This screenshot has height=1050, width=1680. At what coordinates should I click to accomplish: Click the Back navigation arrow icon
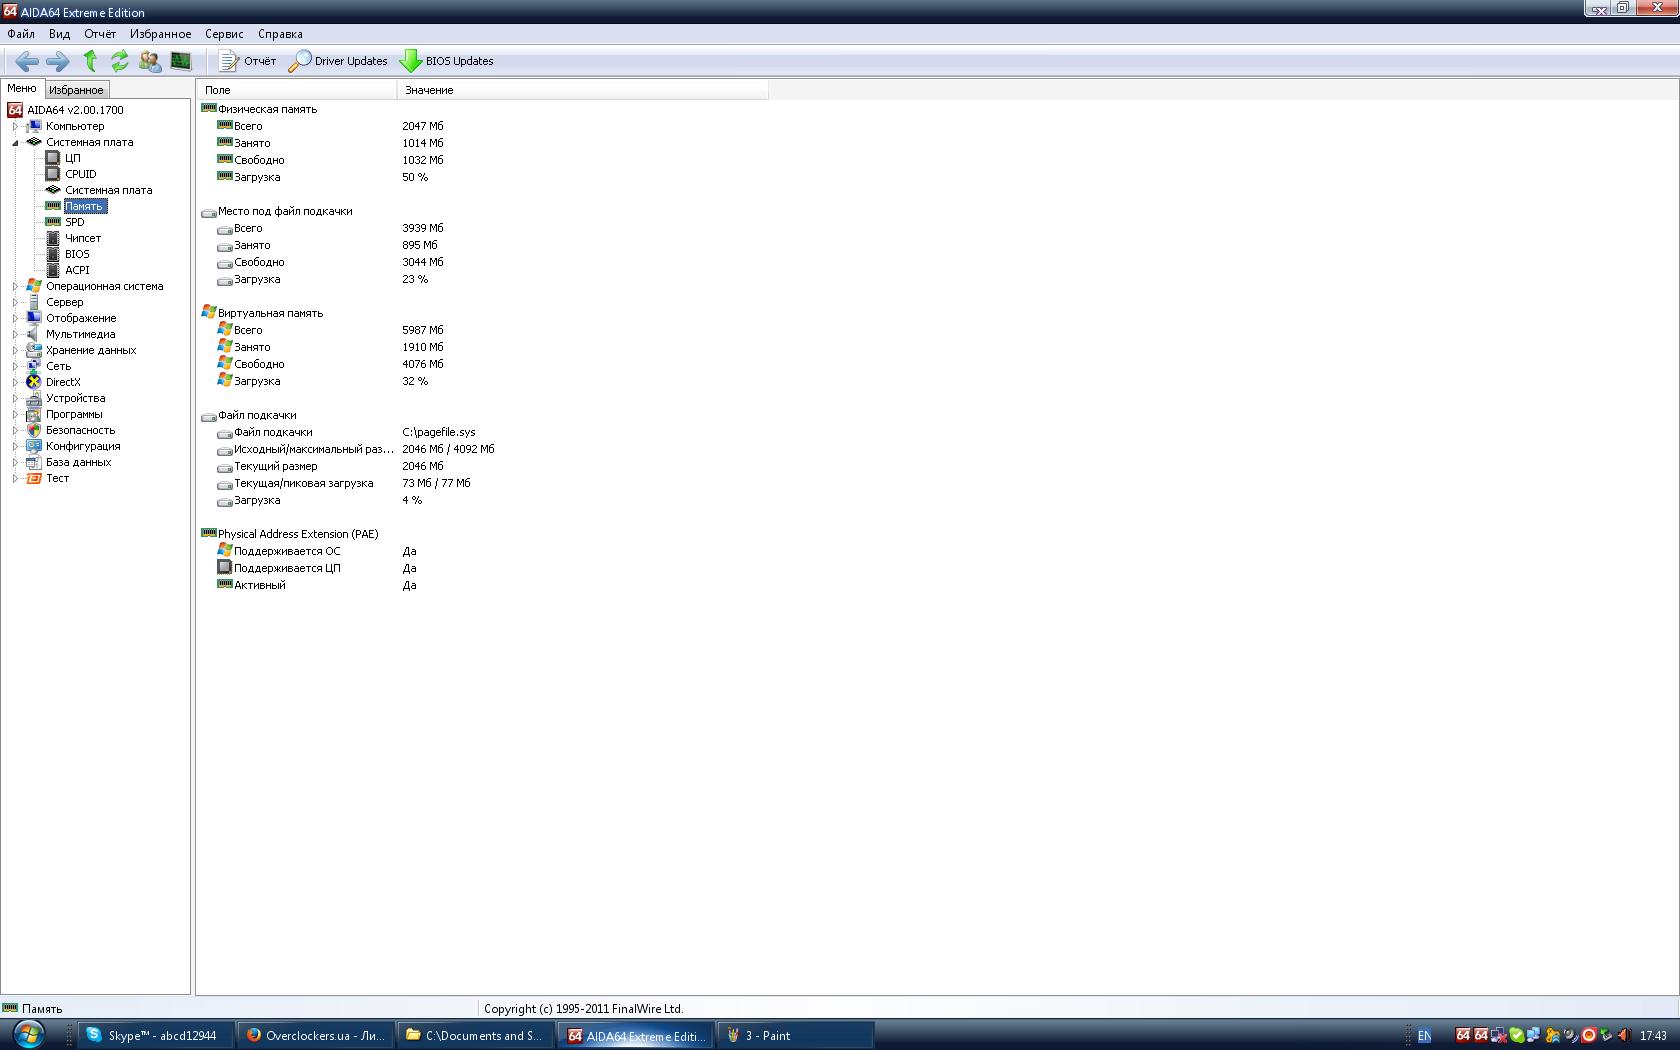click(27, 61)
